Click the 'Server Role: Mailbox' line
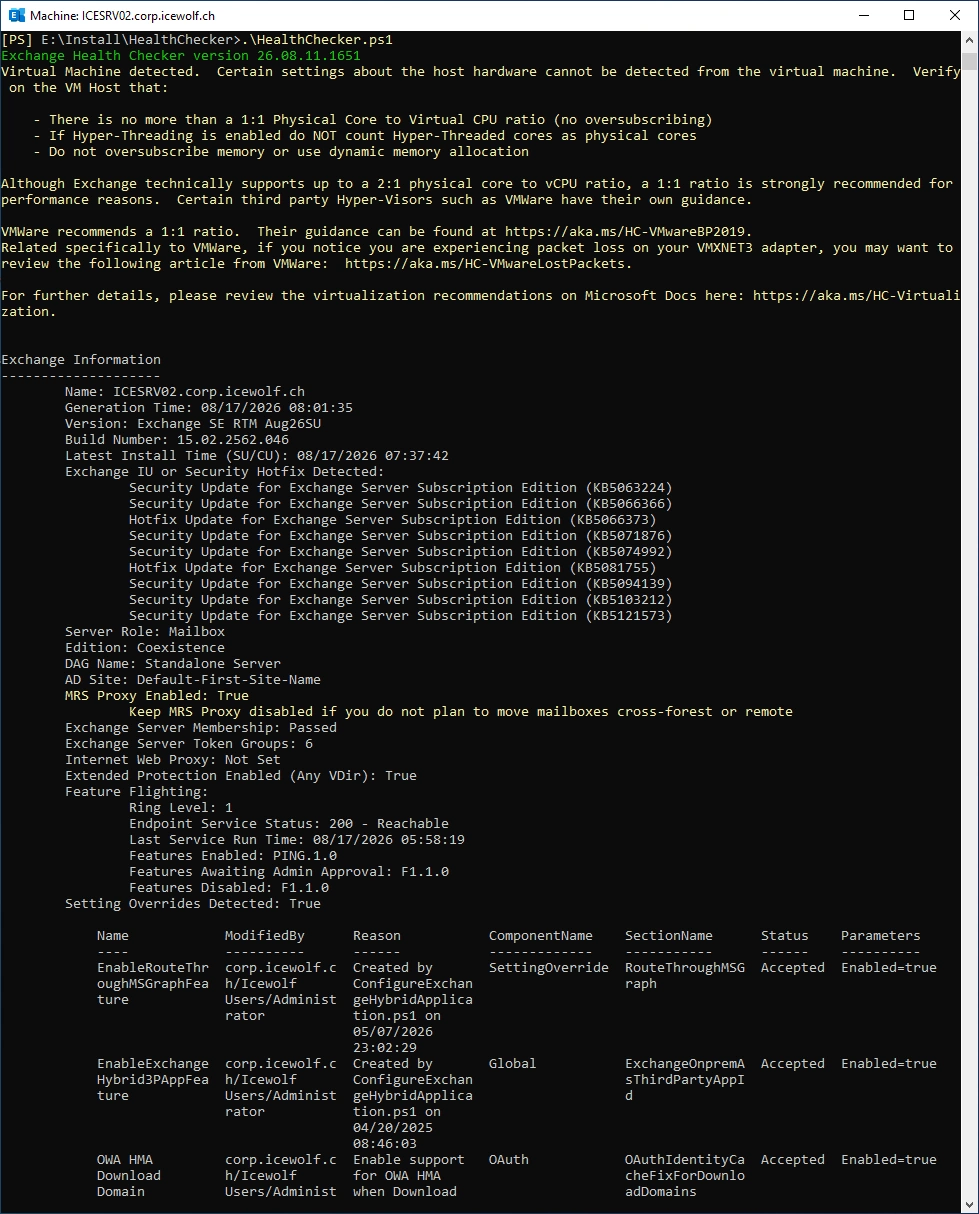This screenshot has width=979, height=1214. pos(145,632)
